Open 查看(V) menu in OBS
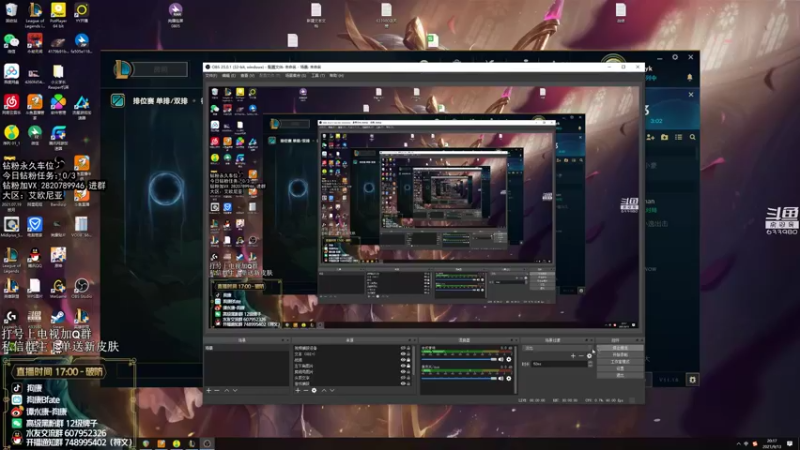 (x=247, y=75)
